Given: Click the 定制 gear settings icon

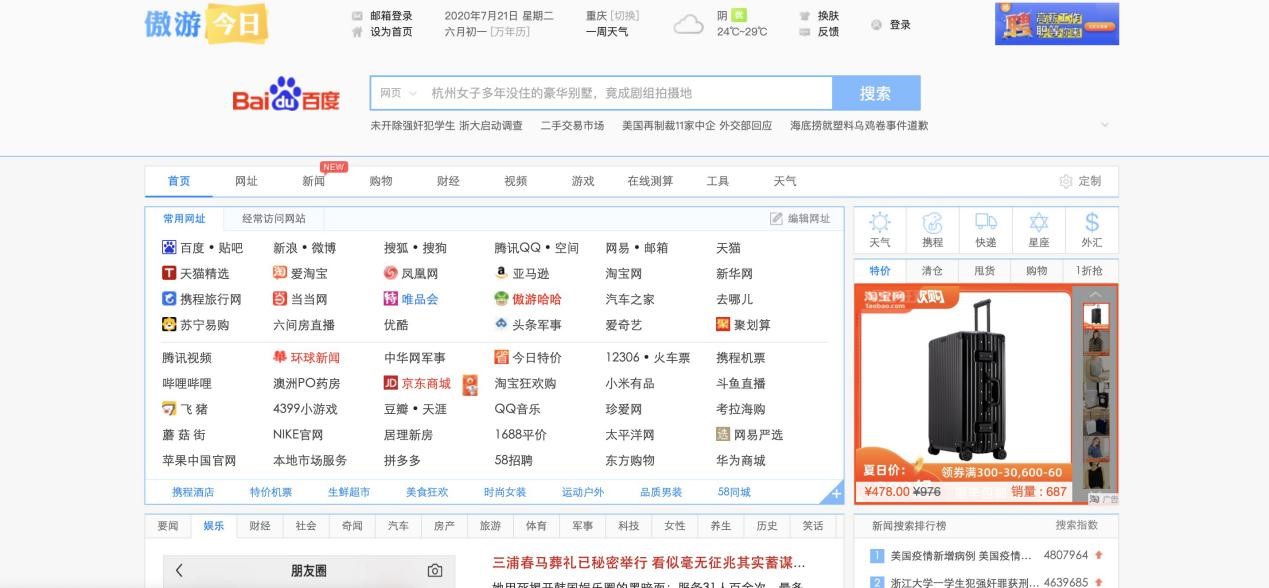Looking at the screenshot, I should point(1066,181).
